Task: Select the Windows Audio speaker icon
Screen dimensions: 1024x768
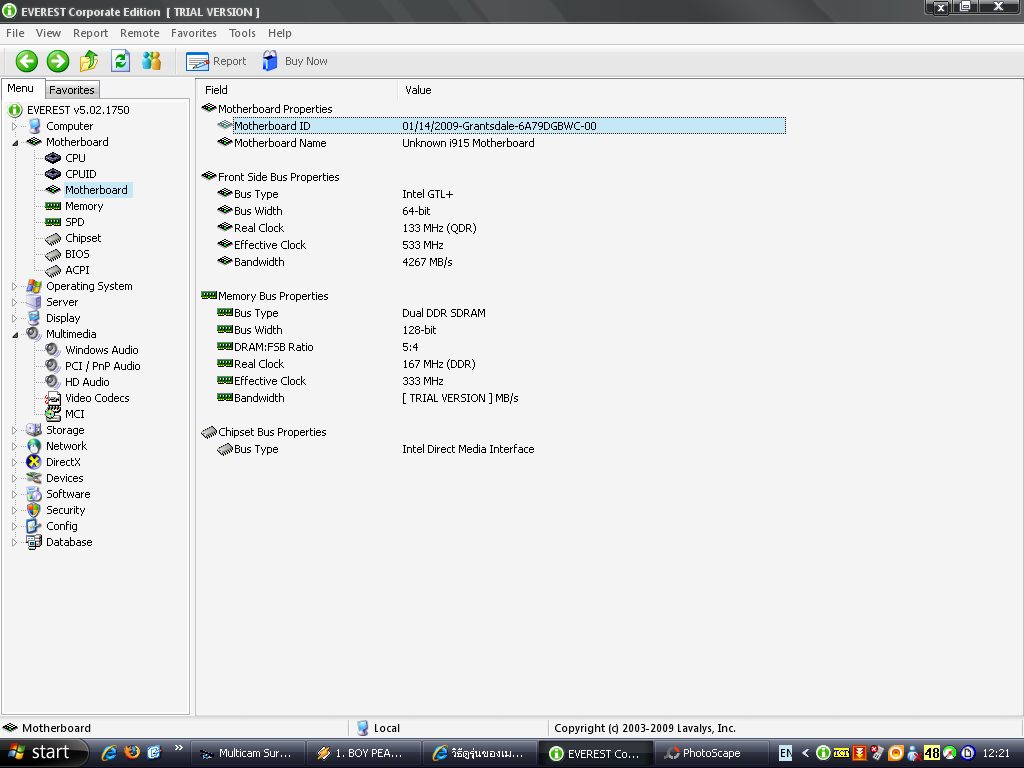Action: 53,350
